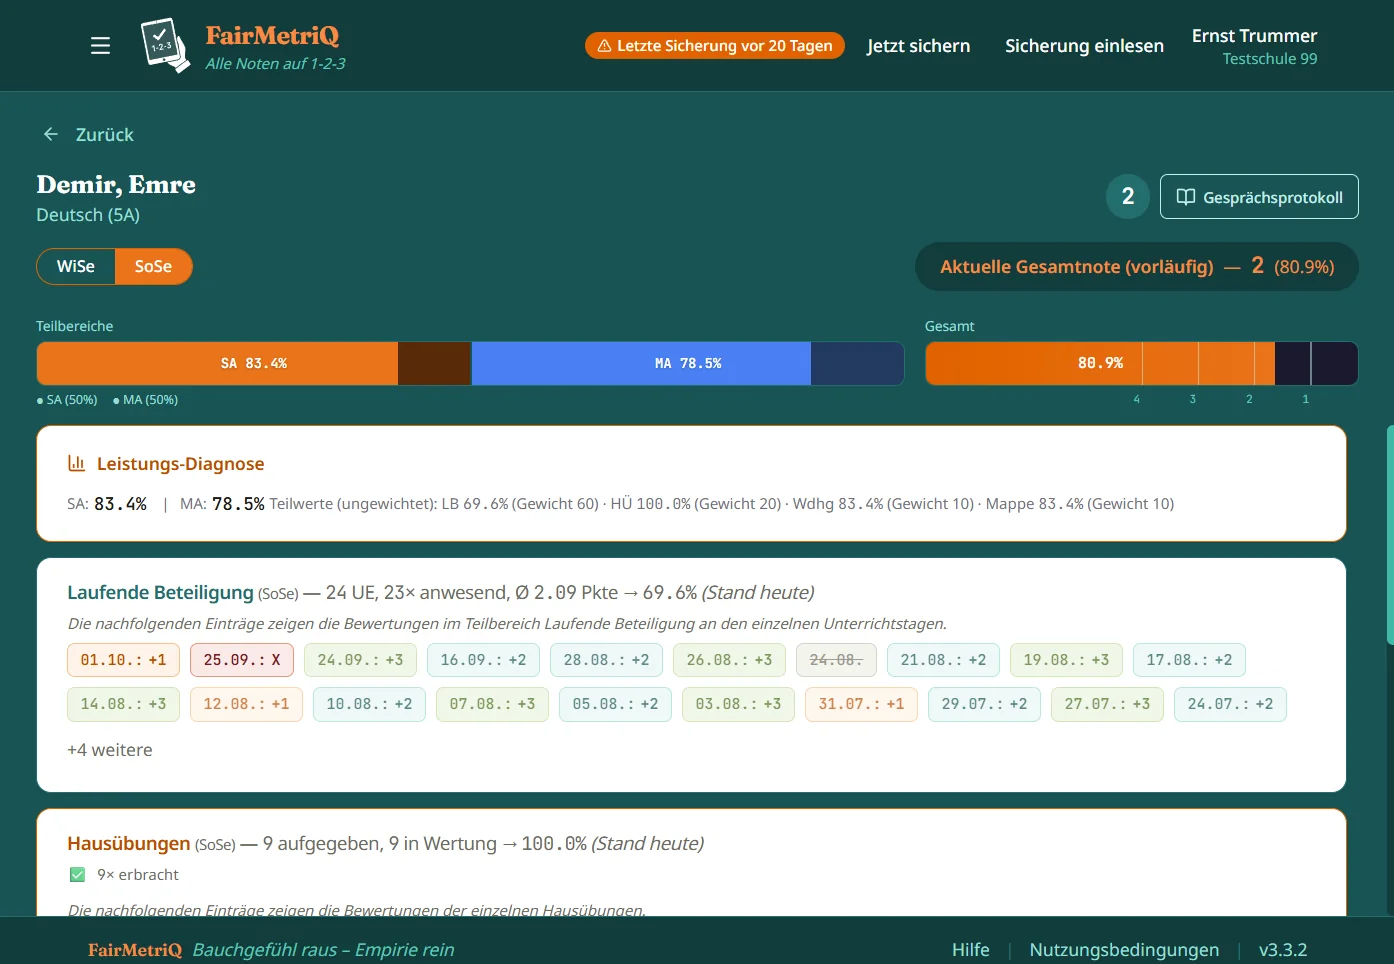This screenshot has height=964, width=1394.
Task: Select the 25.09.: X absence chip
Action: (x=242, y=660)
